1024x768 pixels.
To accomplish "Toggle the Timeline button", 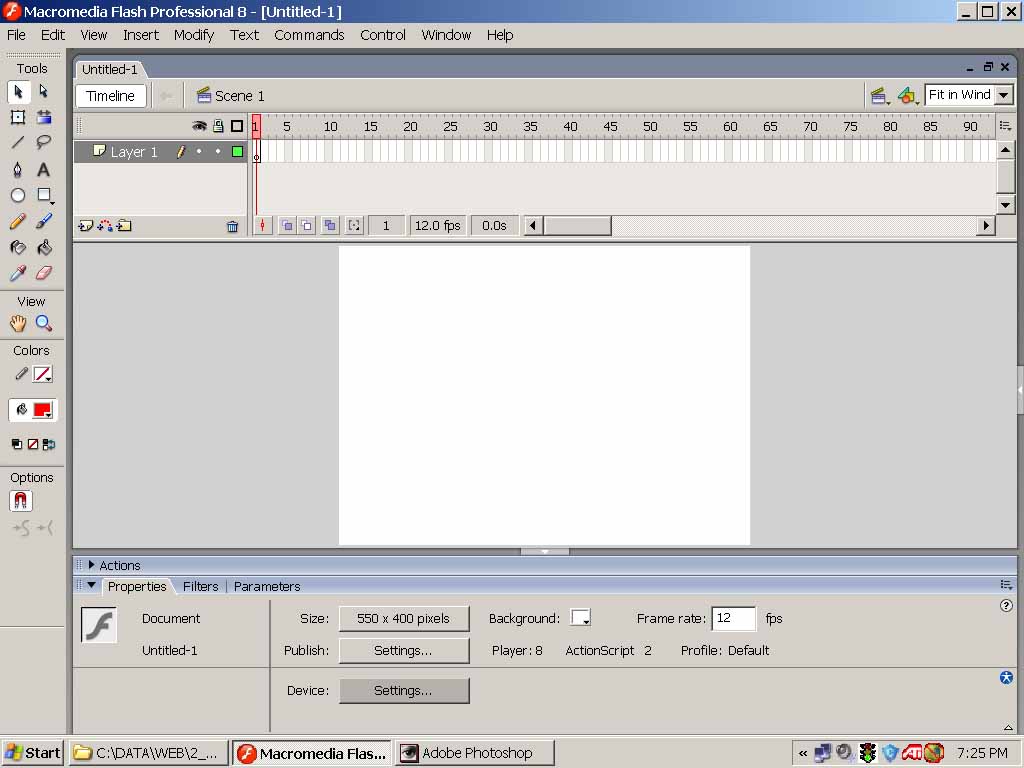I will click(110, 96).
